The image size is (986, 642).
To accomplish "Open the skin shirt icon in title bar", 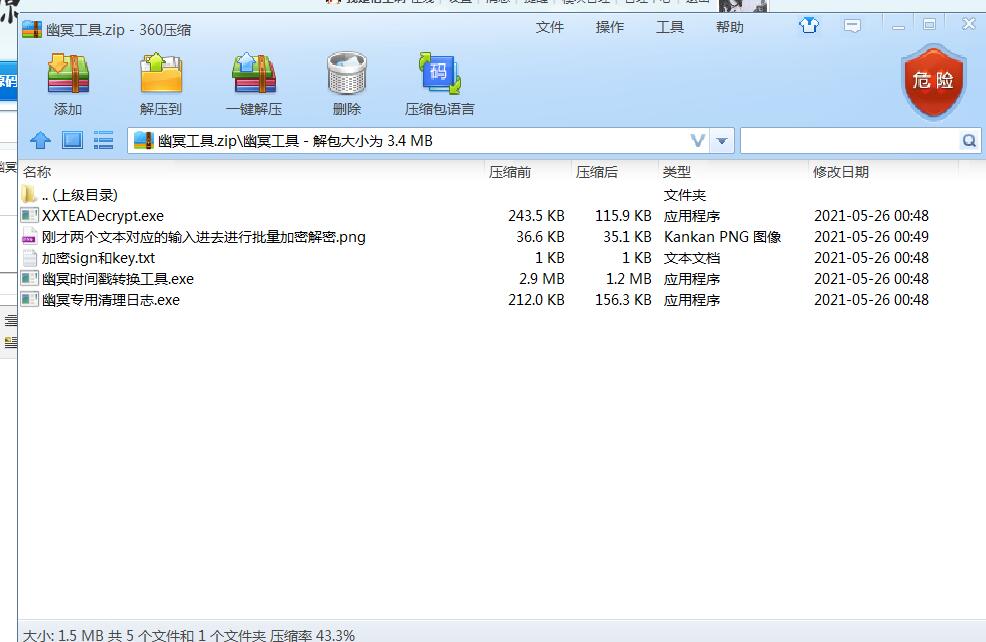I will click(x=809, y=26).
